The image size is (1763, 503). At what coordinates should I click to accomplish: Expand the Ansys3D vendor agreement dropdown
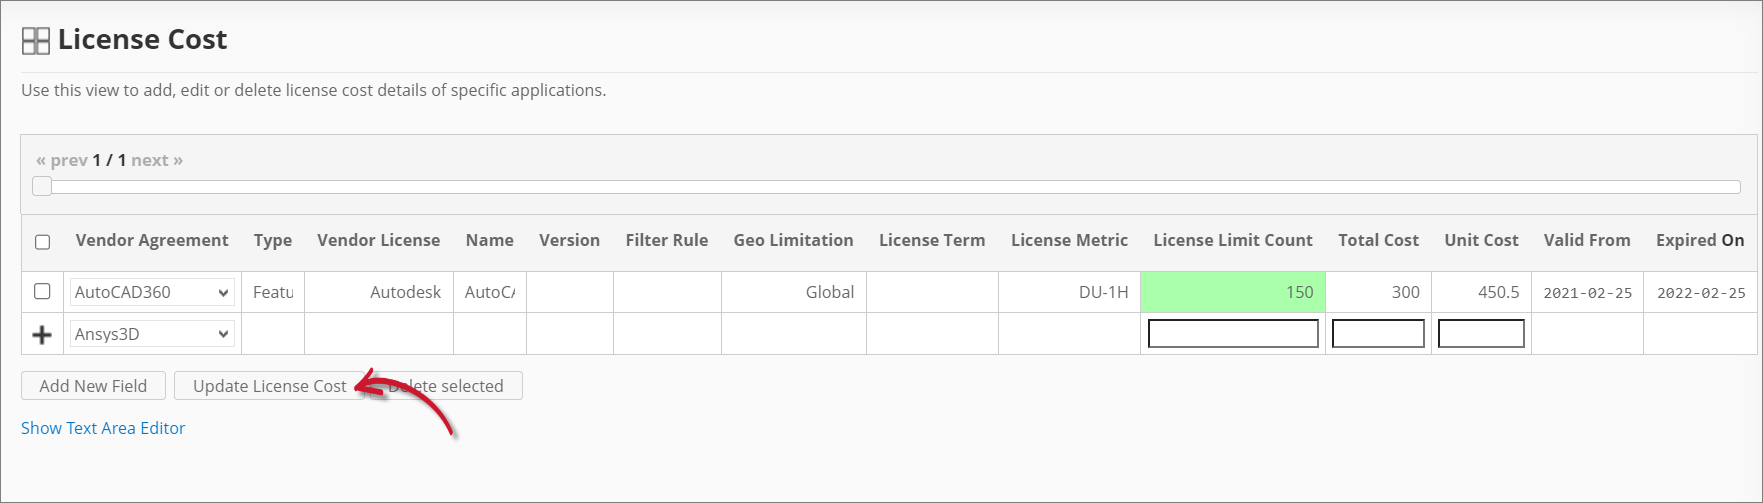(152, 334)
